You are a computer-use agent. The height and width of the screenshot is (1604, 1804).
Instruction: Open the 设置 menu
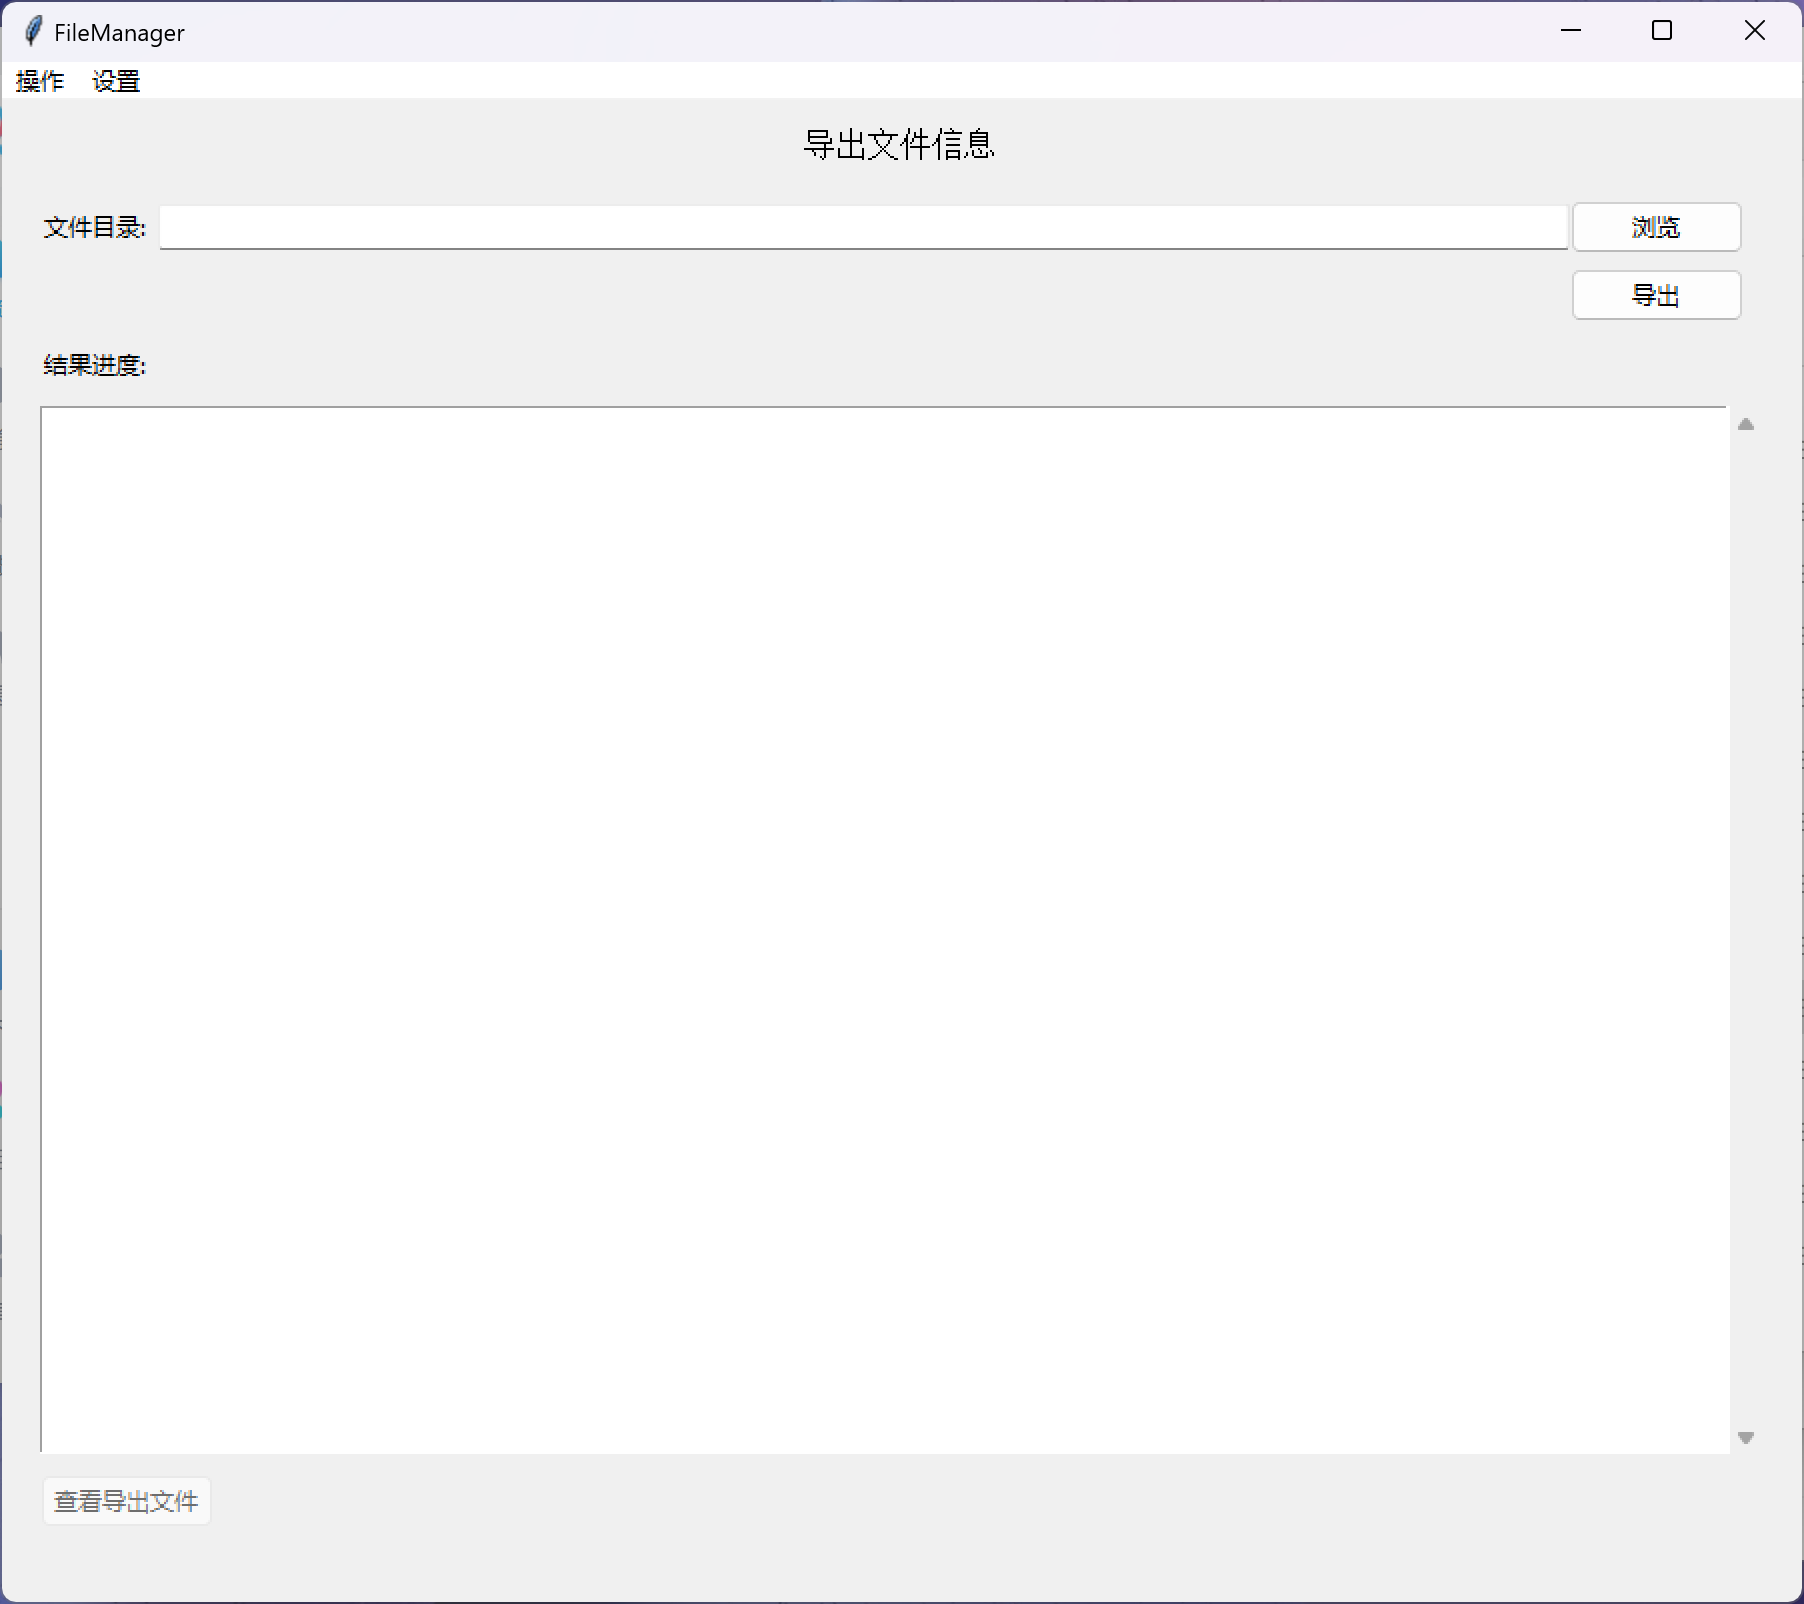coord(115,81)
